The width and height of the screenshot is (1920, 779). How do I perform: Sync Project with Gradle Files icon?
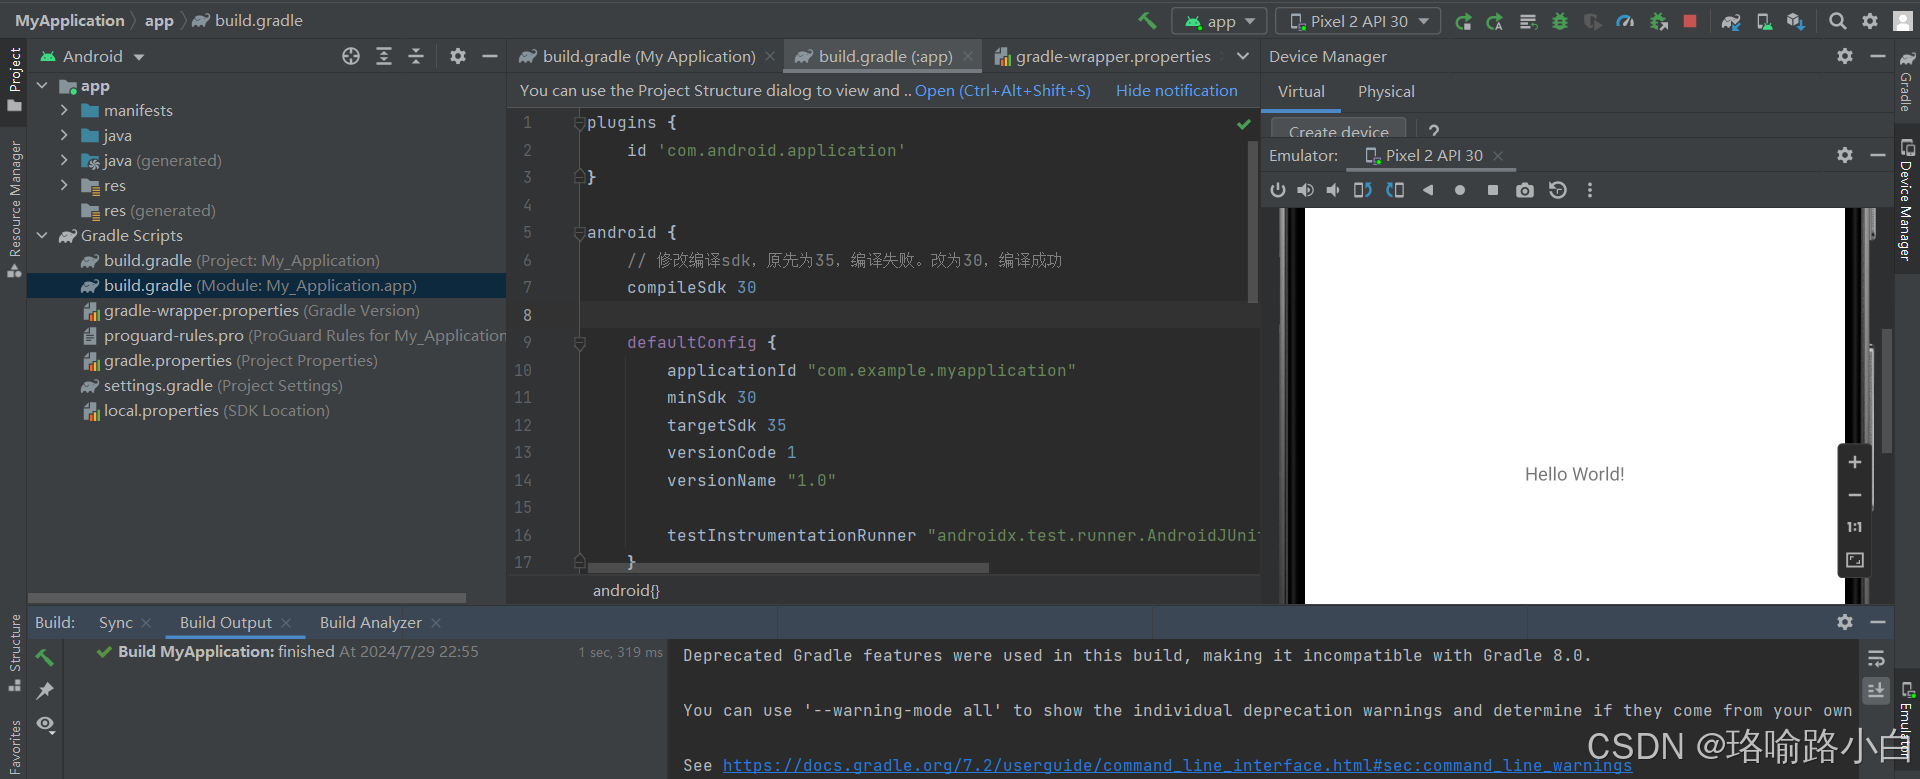point(1731,21)
